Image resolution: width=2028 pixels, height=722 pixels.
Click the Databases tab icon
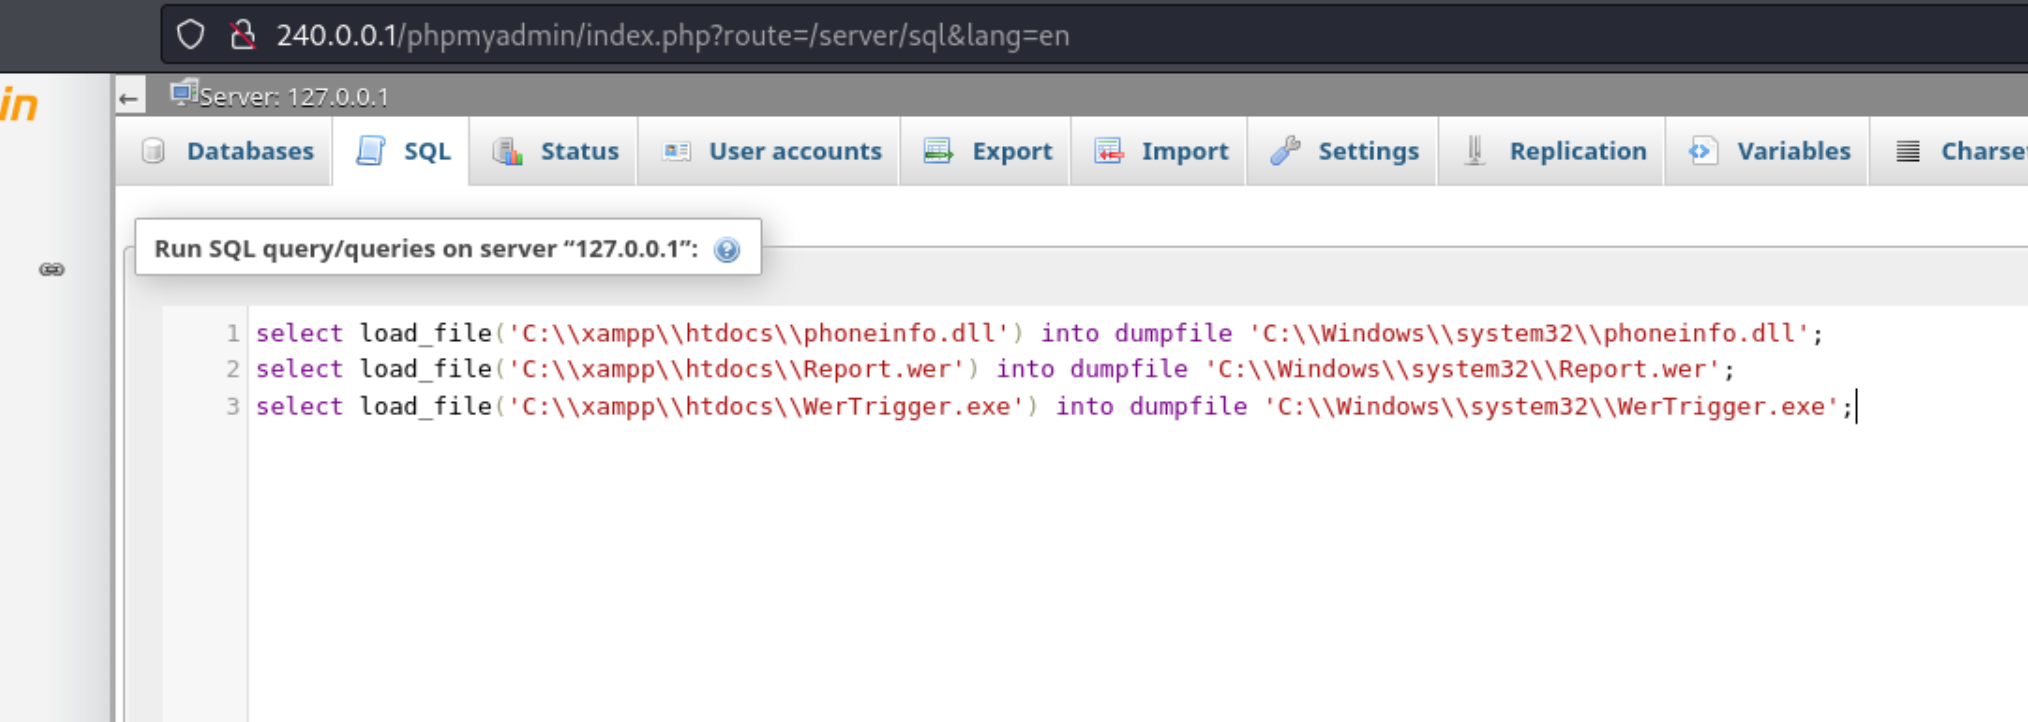point(153,151)
